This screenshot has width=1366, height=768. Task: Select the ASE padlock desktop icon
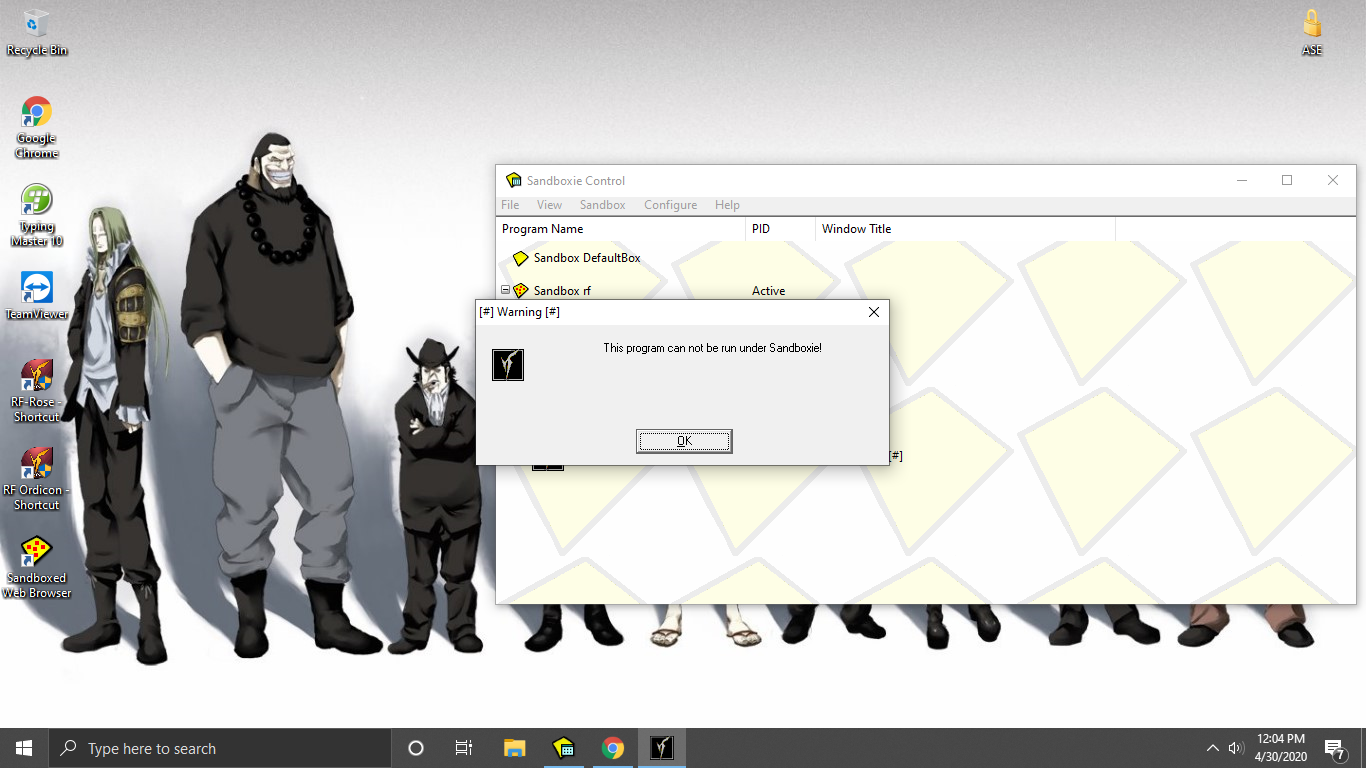tap(1312, 32)
